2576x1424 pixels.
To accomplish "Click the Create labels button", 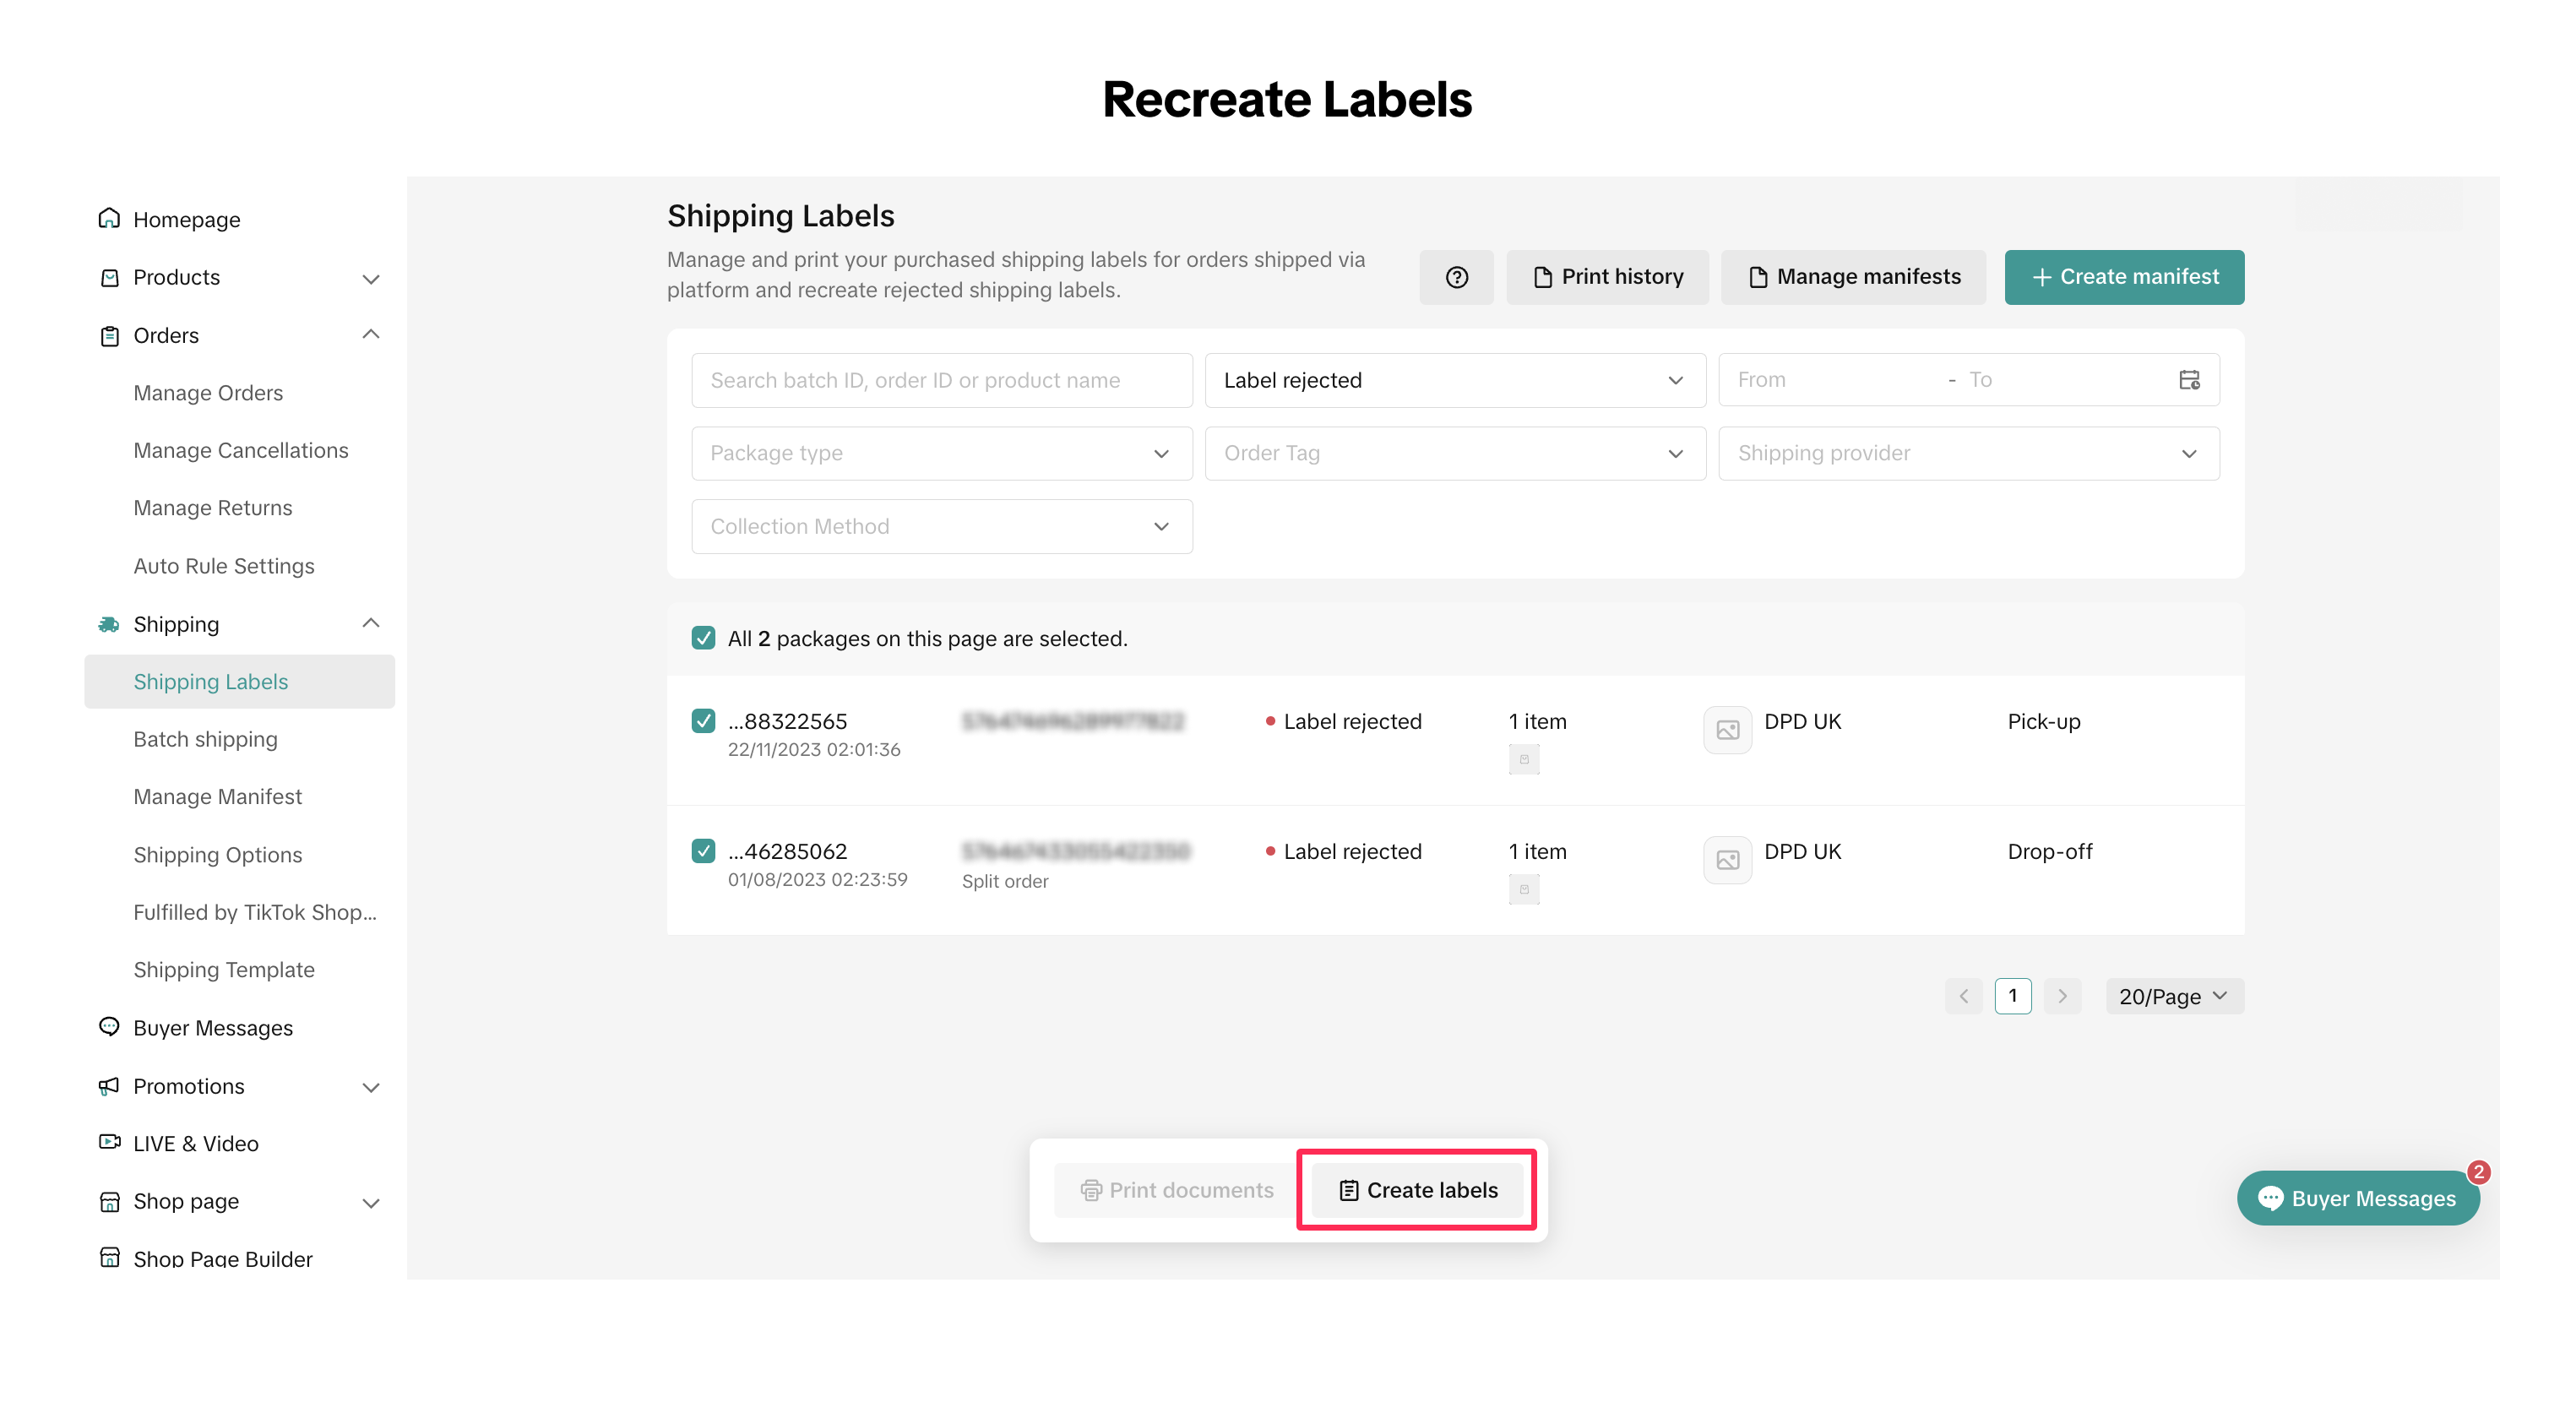I will (1417, 1190).
